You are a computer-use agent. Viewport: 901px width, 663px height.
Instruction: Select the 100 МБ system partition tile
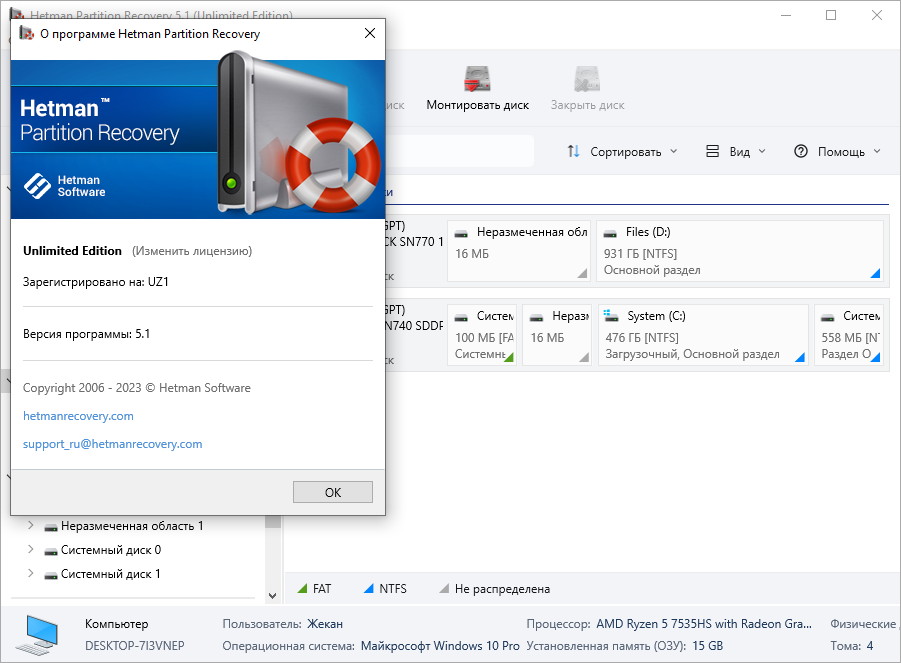482,335
